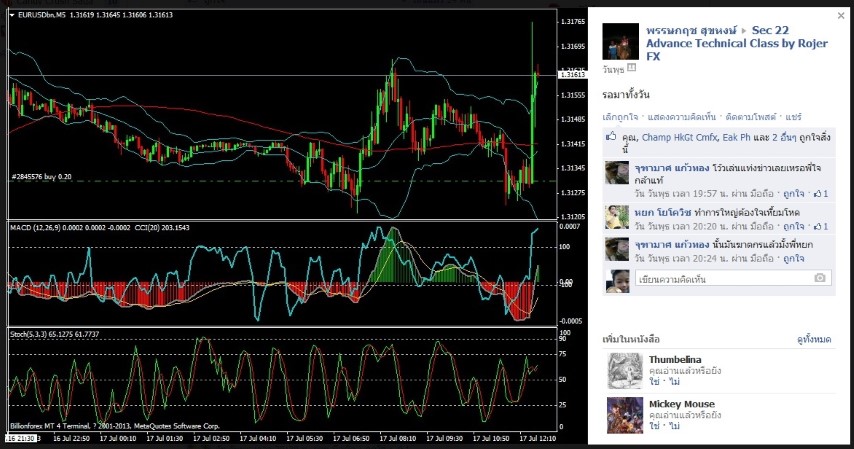Click the Mickey Mouse cover thumbnail
The width and height of the screenshot is (854, 449).
(625, 415)
